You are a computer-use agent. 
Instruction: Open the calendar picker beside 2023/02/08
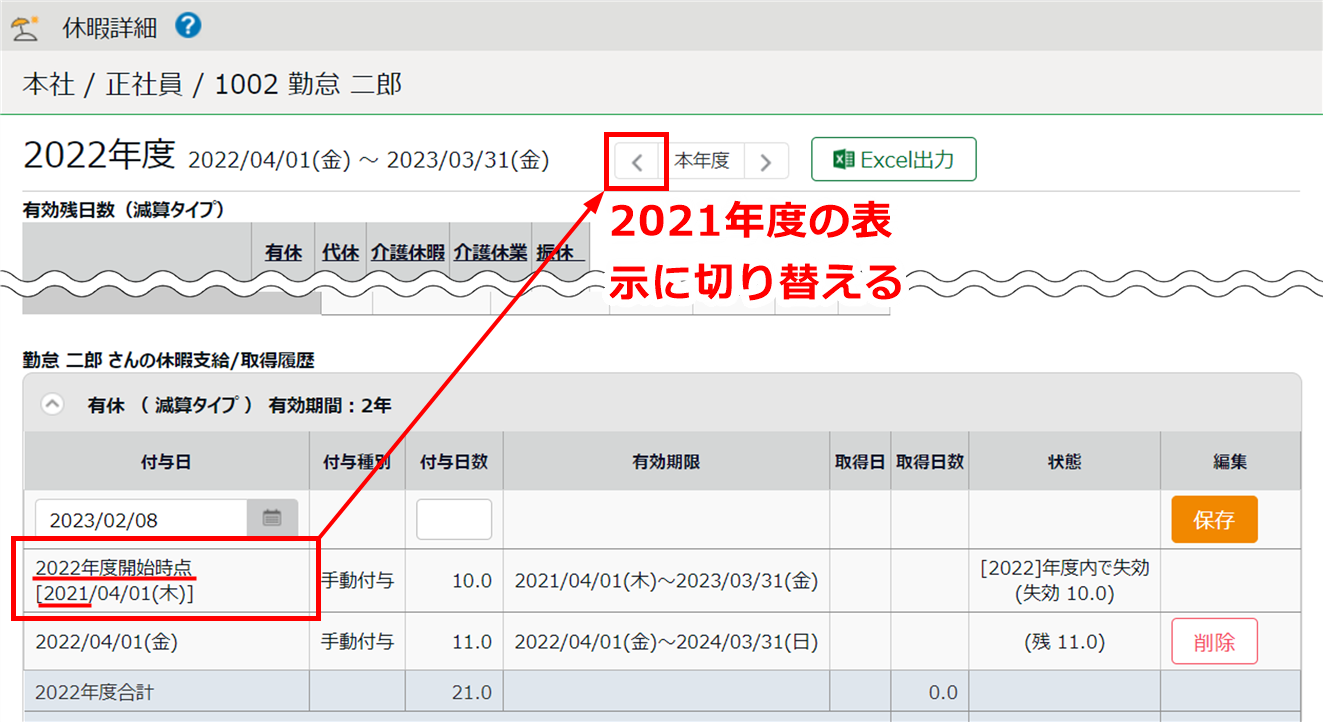272,519
